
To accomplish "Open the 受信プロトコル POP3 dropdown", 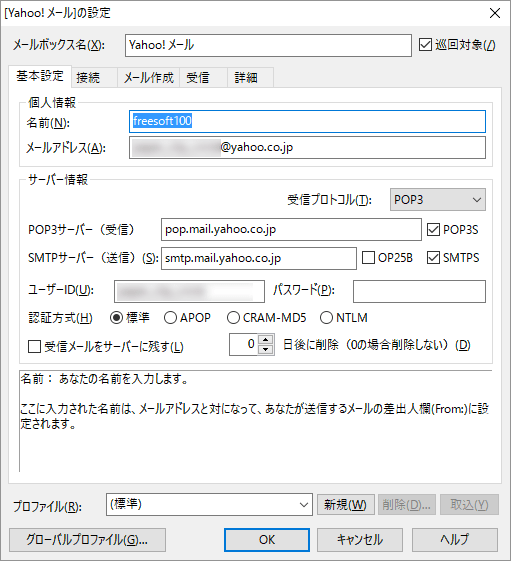I will pyautogui.click(x=438, y=200).
